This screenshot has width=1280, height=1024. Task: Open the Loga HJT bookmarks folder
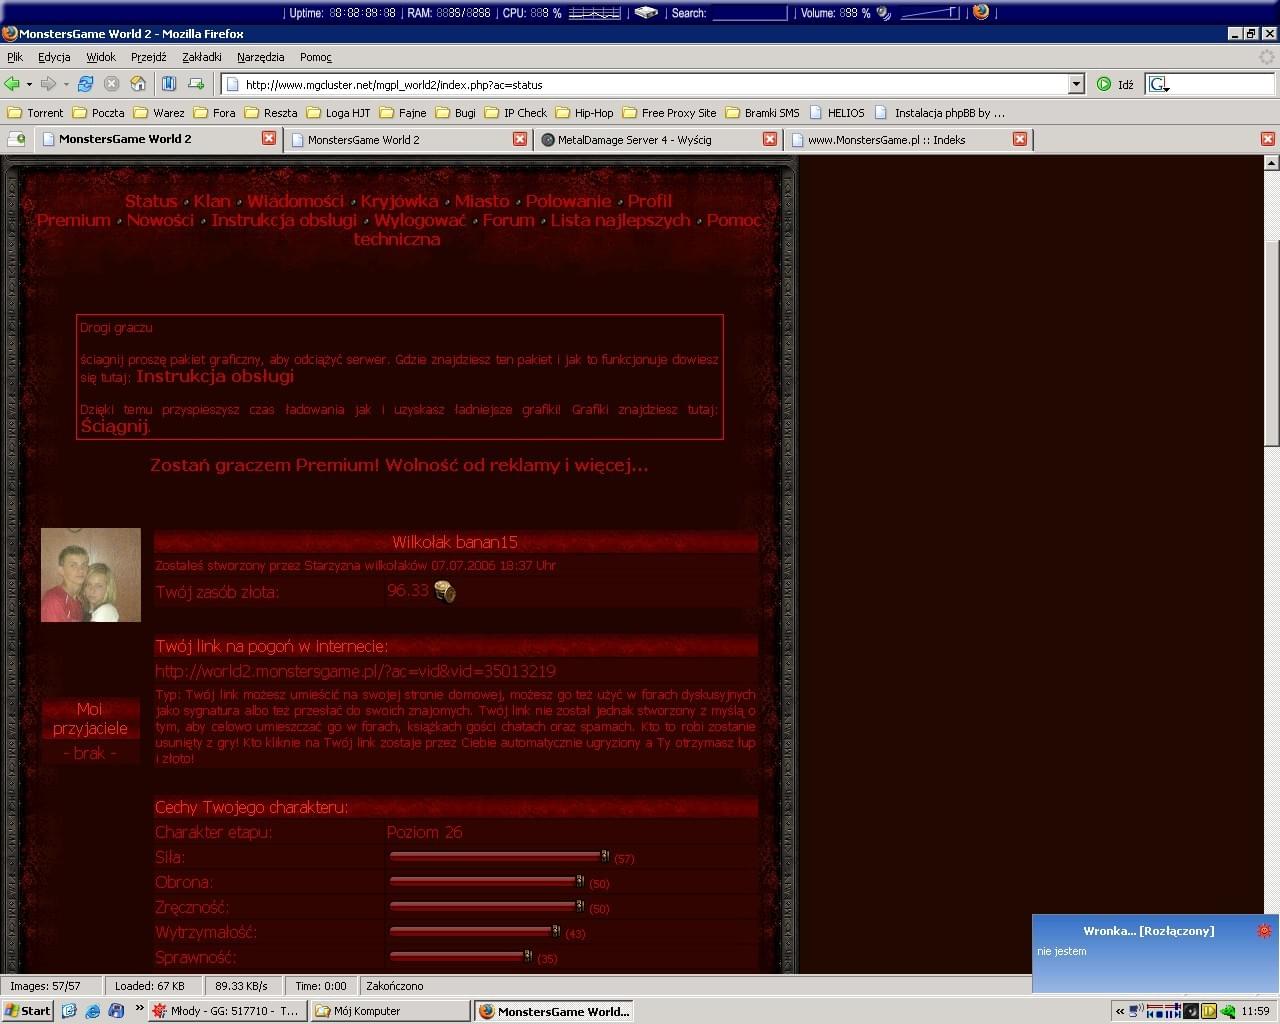338,113
